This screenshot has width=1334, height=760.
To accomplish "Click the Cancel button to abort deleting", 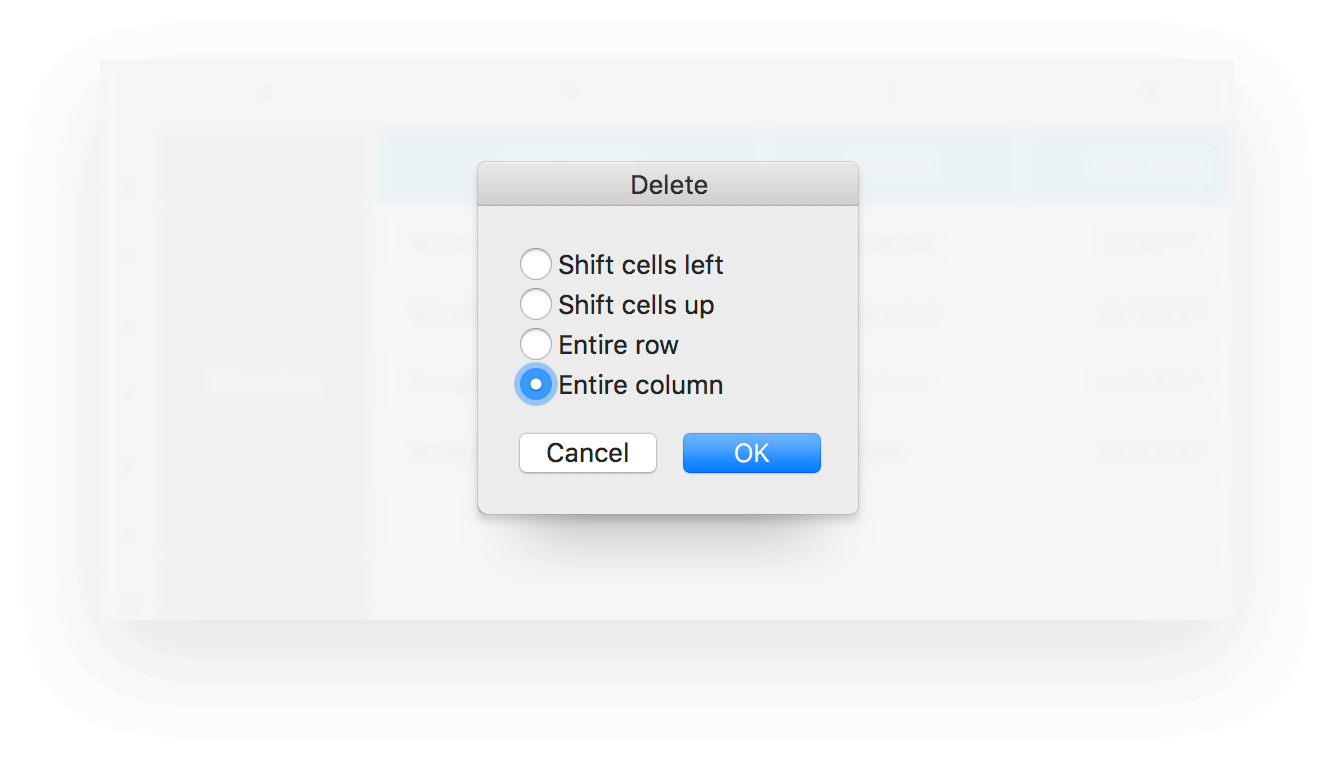I will [x=587, y=452].
